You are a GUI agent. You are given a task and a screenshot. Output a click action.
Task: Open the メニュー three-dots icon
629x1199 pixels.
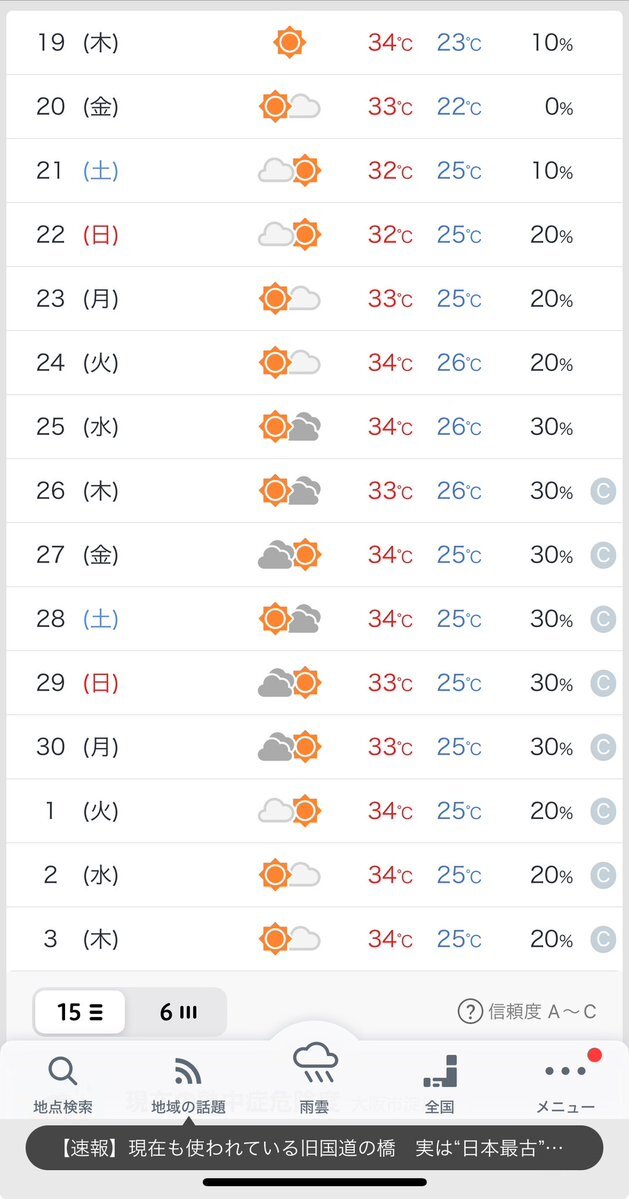pyautogui.click(x=565, y=1071)
